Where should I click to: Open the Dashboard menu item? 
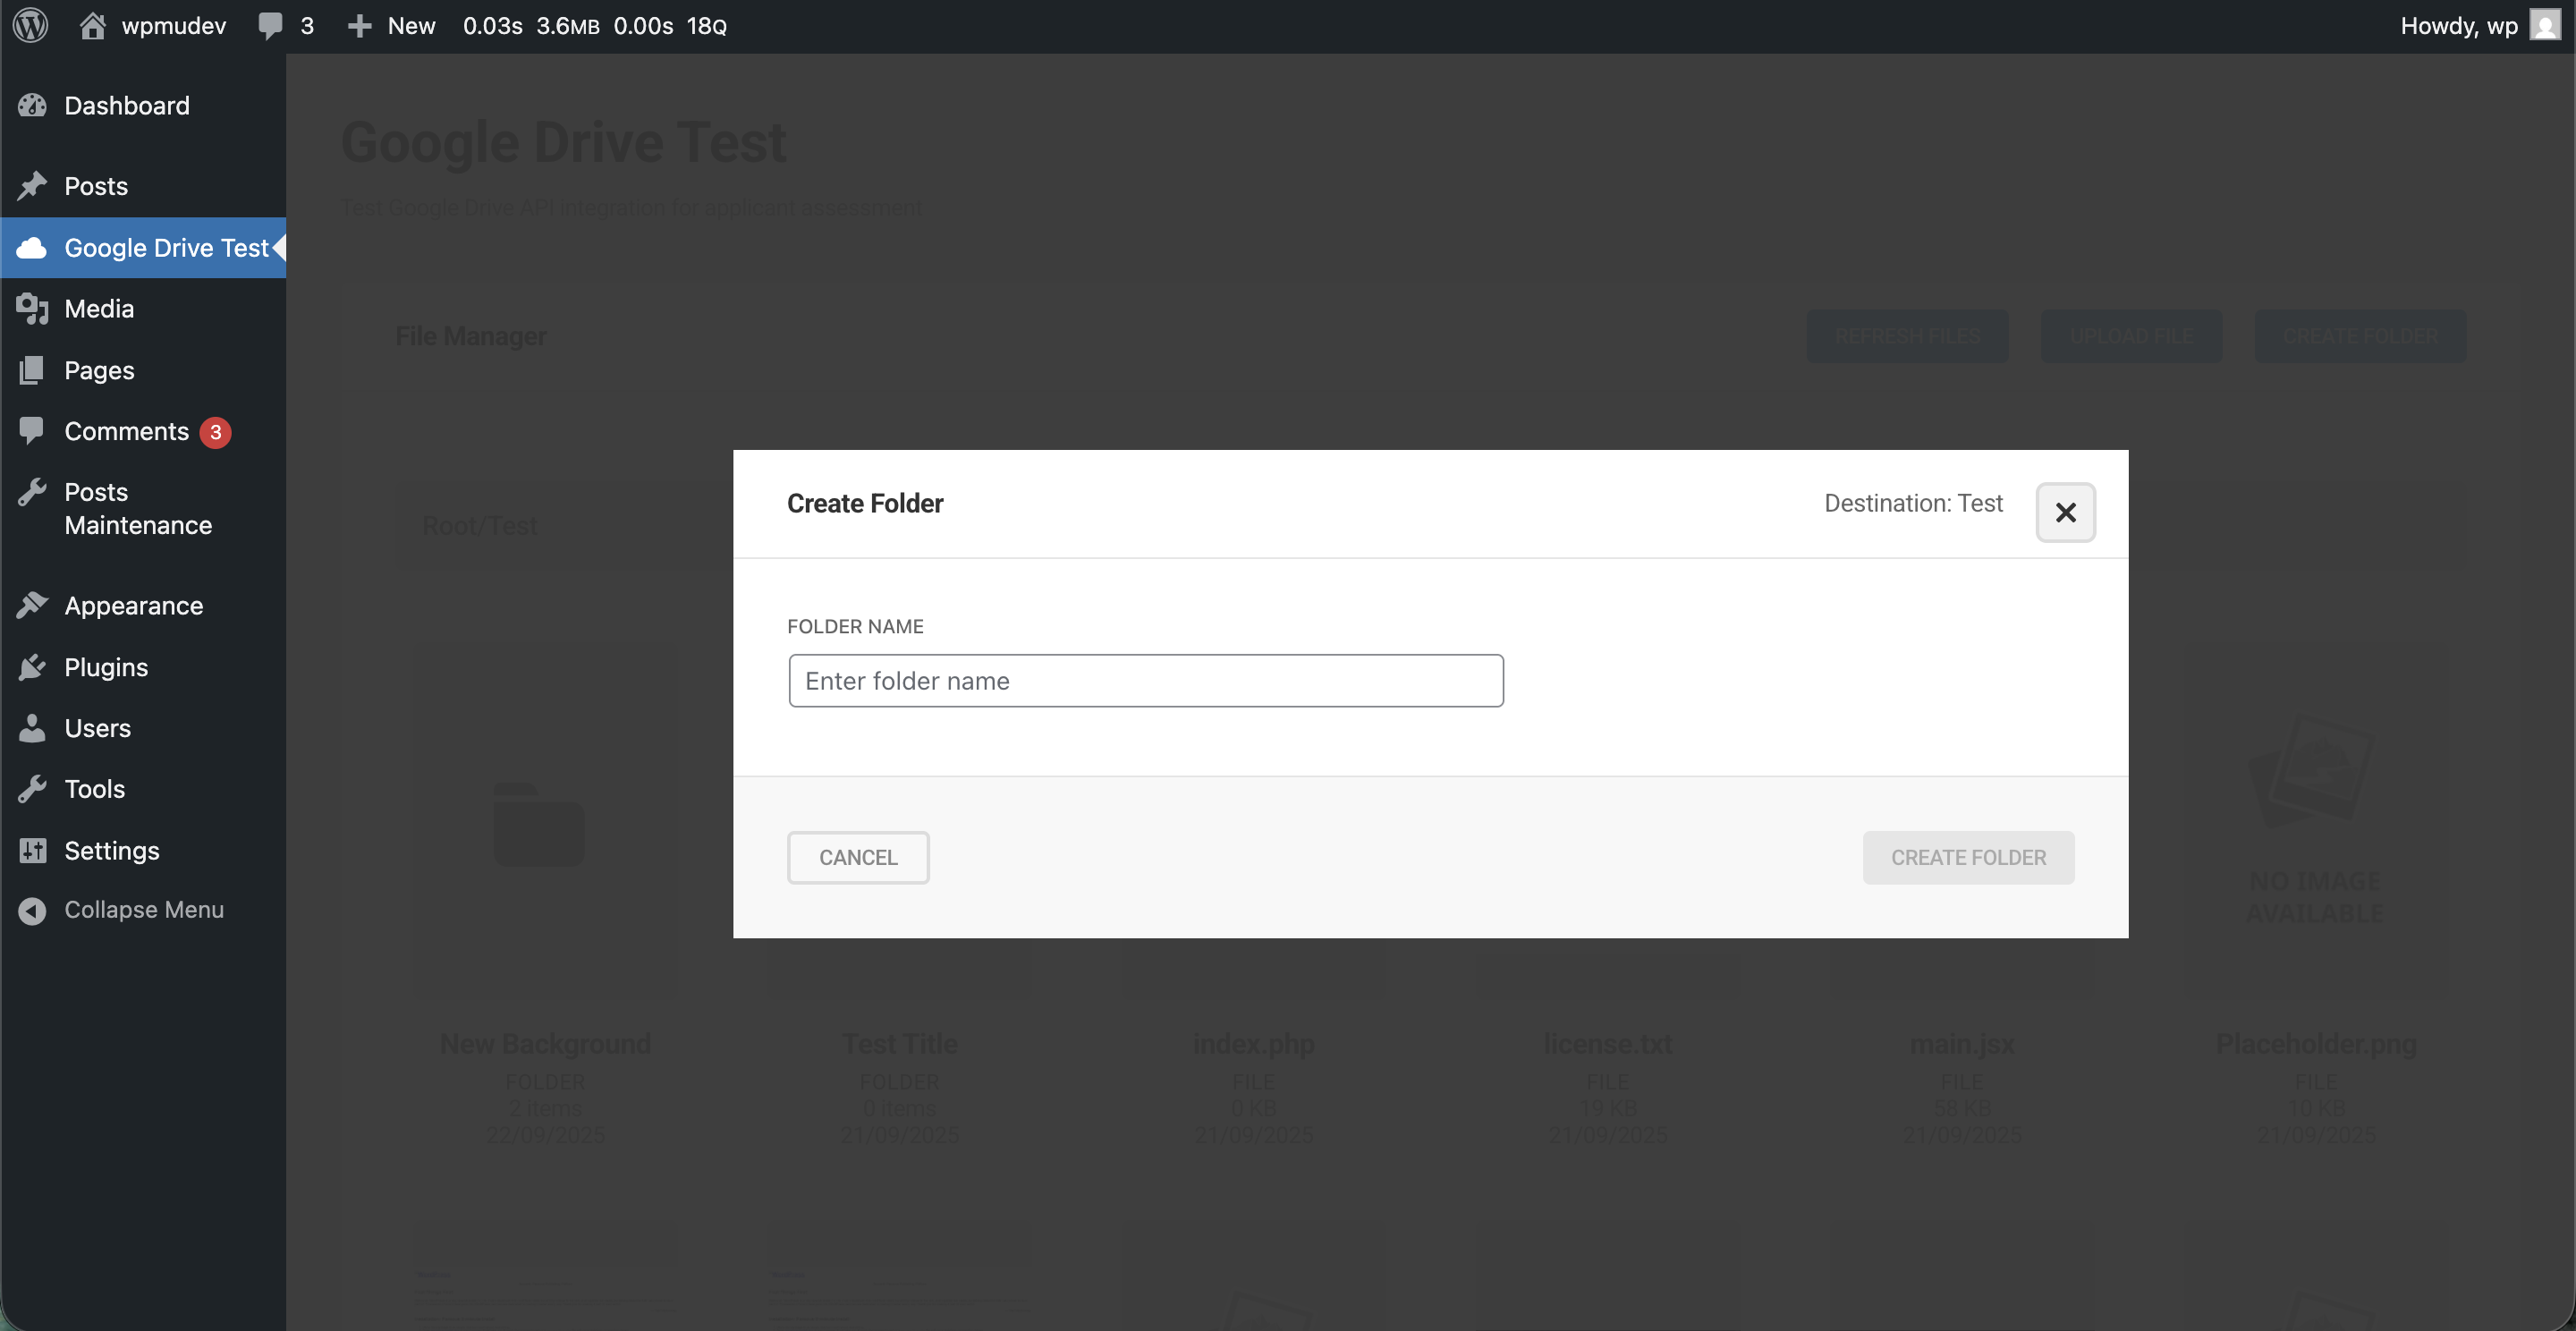[143, 105]
